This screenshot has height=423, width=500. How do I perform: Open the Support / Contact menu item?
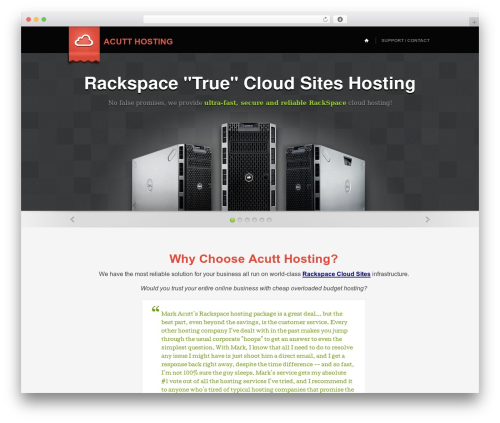coord(405,41)
